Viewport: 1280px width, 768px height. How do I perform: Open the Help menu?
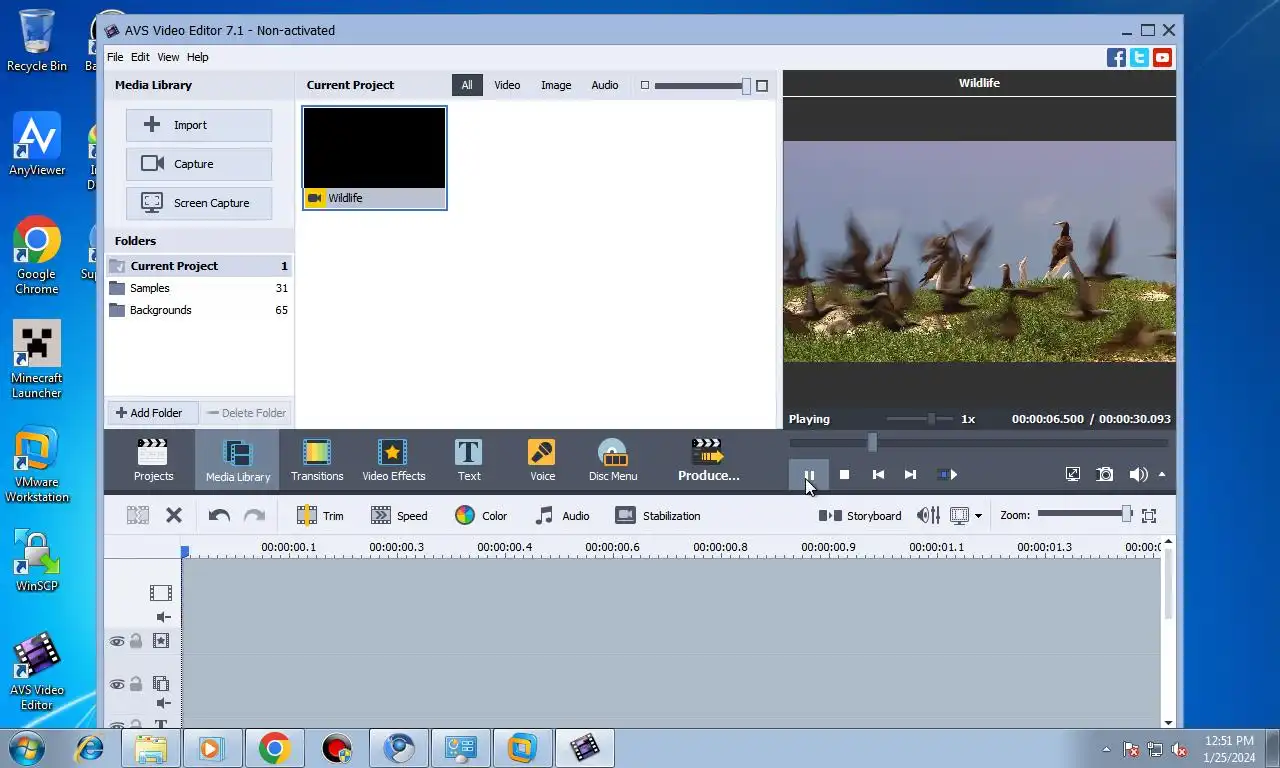198,57
